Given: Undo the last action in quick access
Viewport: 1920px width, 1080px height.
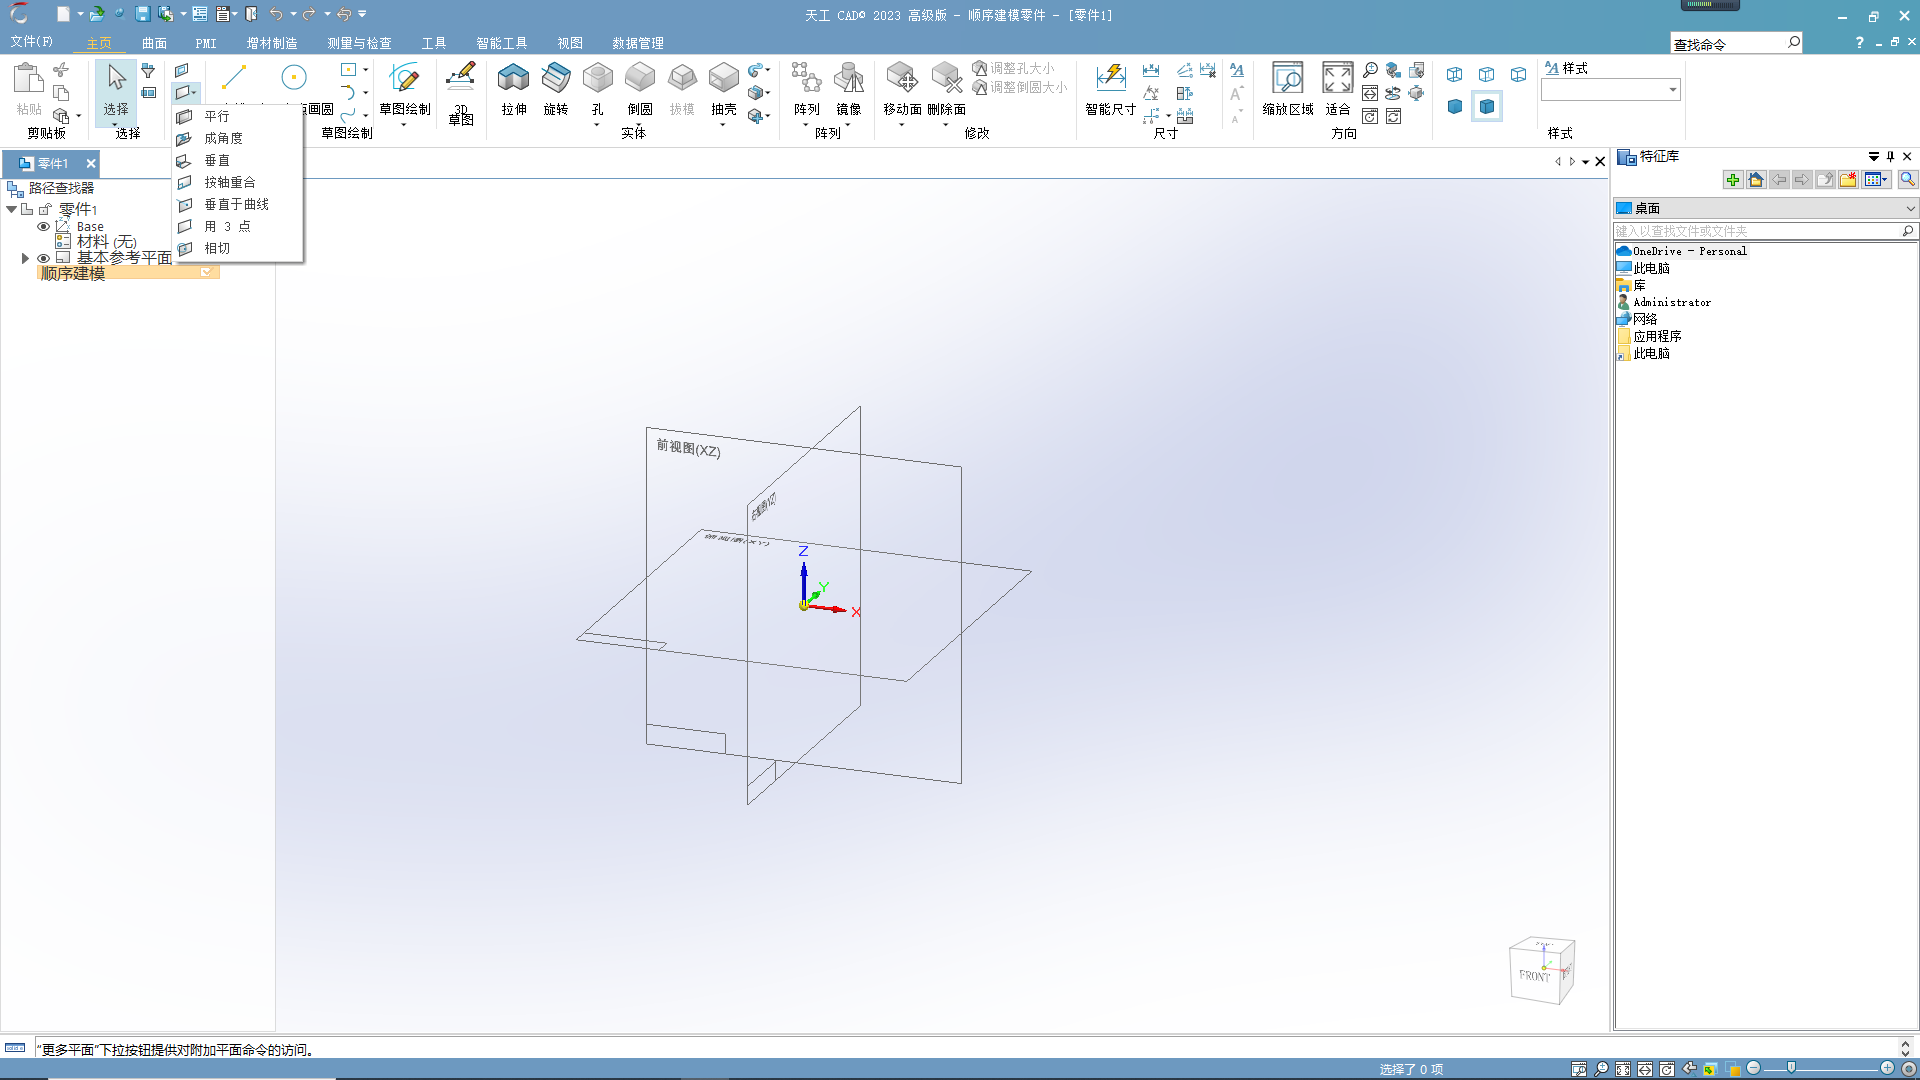Looking at the screenshot, I should [x=276, y=14].
